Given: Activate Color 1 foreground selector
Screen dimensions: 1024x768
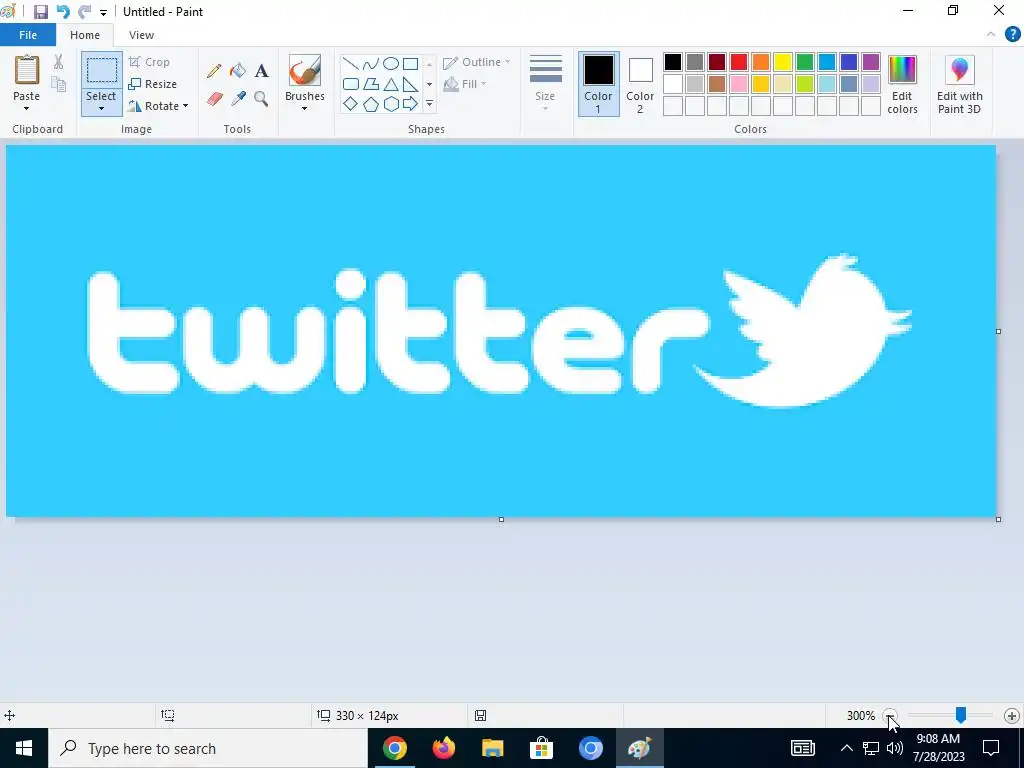Looking at the screenshot, I should coord(598,84).
